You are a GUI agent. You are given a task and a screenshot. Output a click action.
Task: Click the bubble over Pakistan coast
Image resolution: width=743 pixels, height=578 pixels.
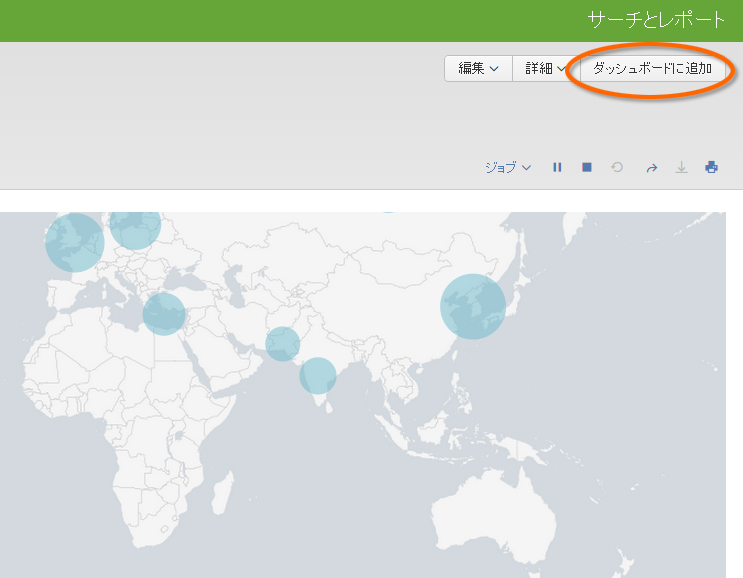click(282, 344)
